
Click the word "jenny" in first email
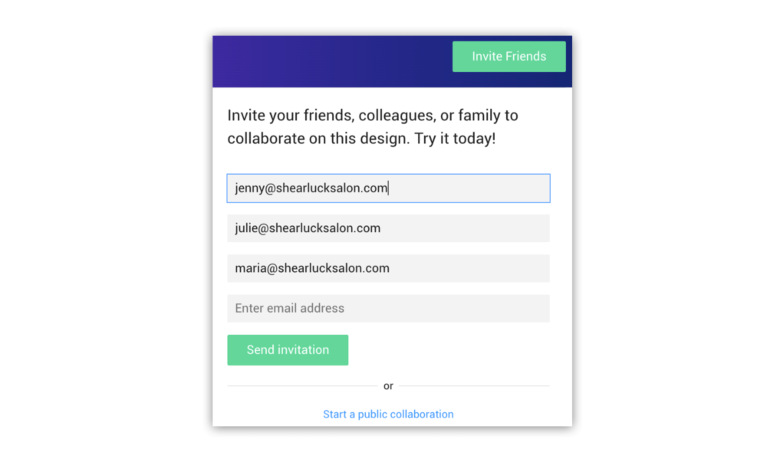point(250,188)
